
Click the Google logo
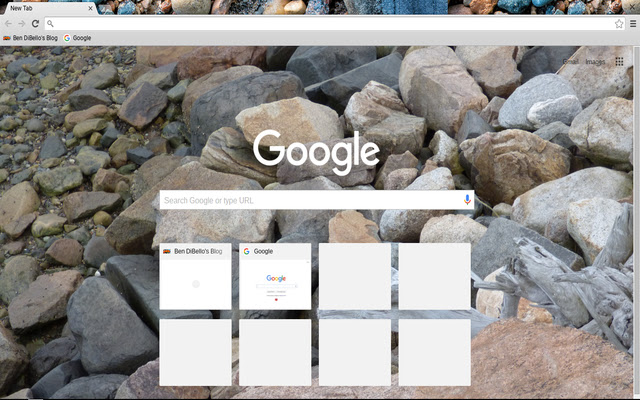click(316, 152)
